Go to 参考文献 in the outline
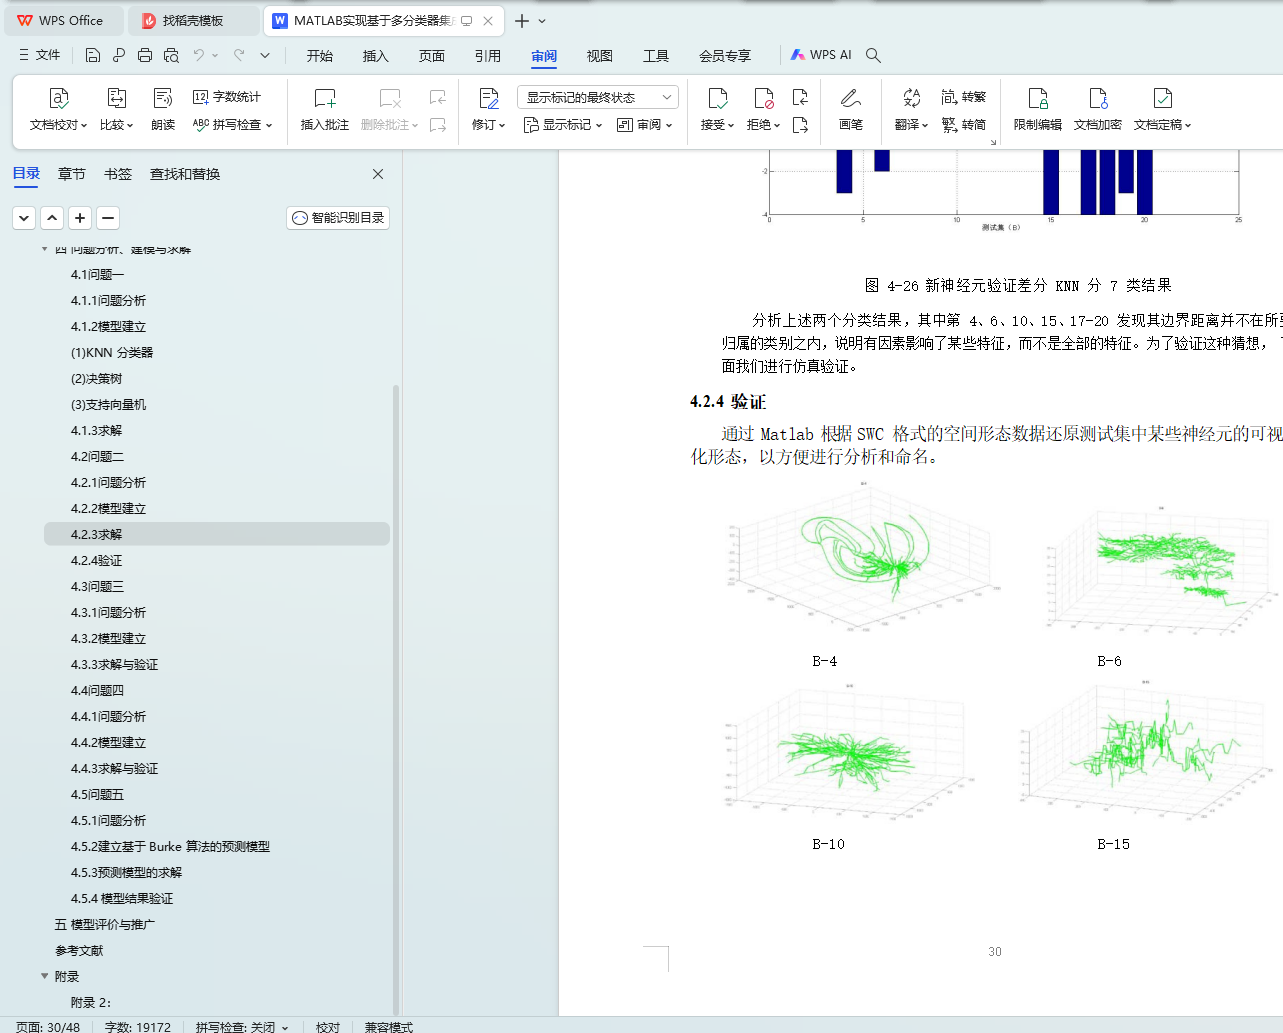This screenshot has width=1283, height=1033. pos(79,951)
